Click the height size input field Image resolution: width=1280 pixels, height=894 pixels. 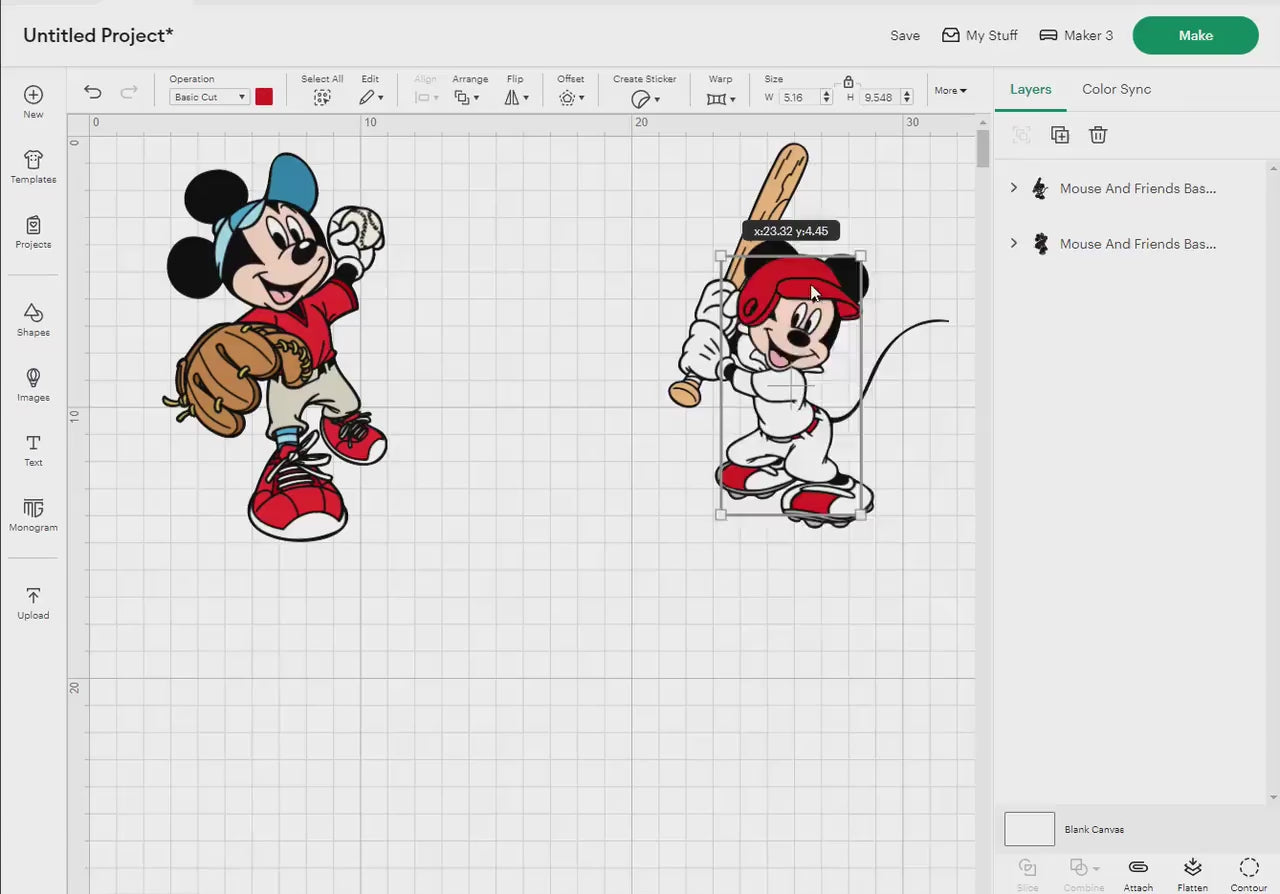pyautogui.click(x=880, y=97)
